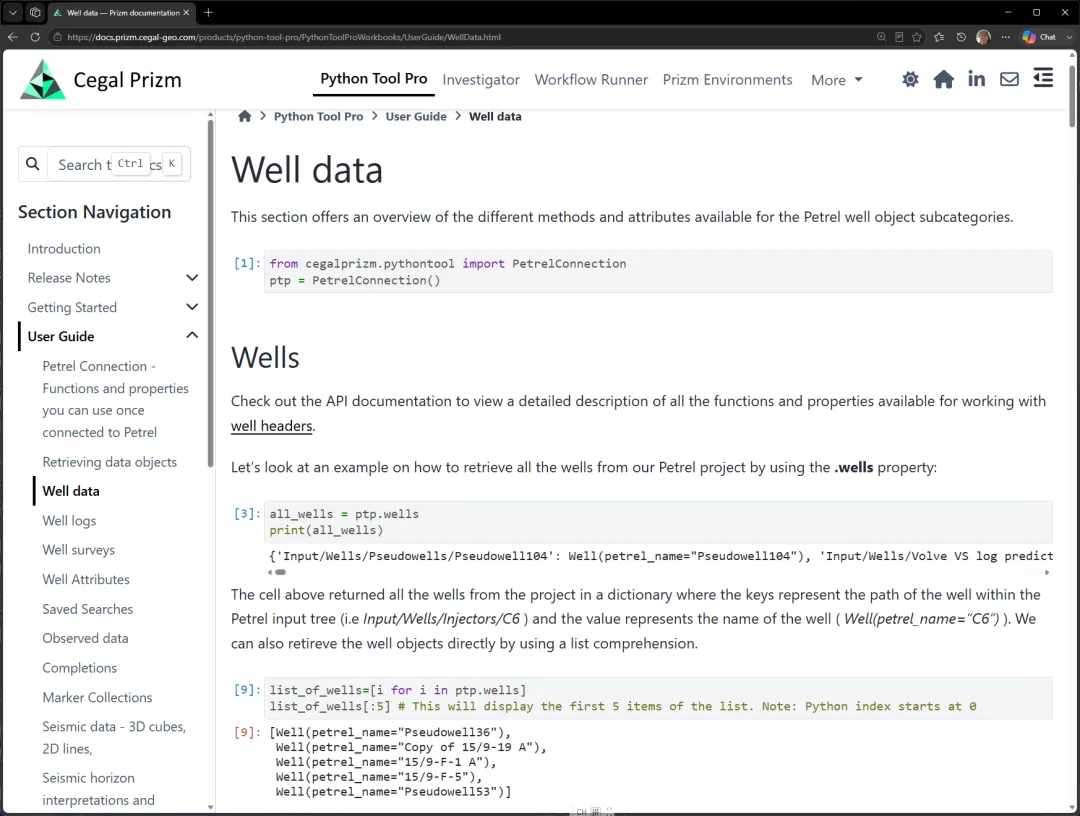Open a new tab with plus button
Image resolution: width=1080 pixels, height=816 pixels.
[209, 12]
